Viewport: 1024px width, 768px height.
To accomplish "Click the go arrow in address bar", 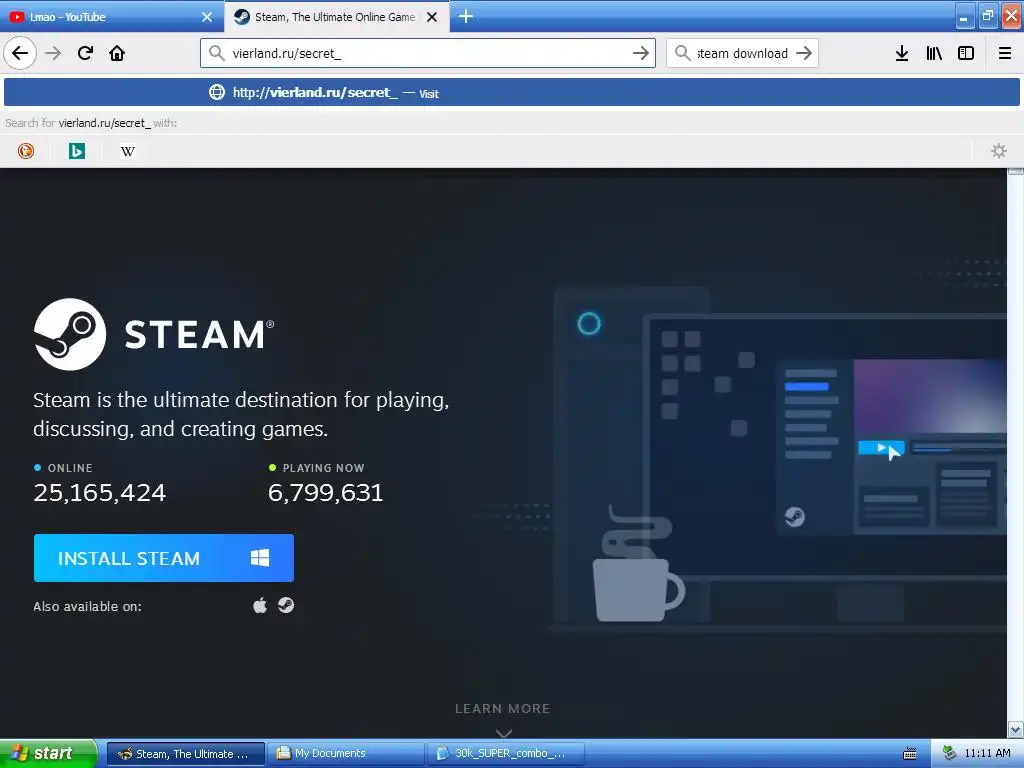I will tap(641, 53).
